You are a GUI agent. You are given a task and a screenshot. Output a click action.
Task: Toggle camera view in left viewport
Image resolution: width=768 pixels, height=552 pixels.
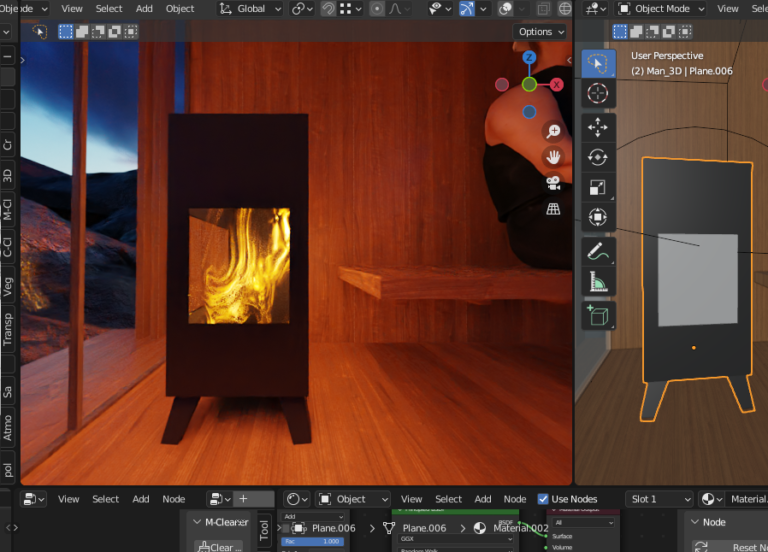552,184
